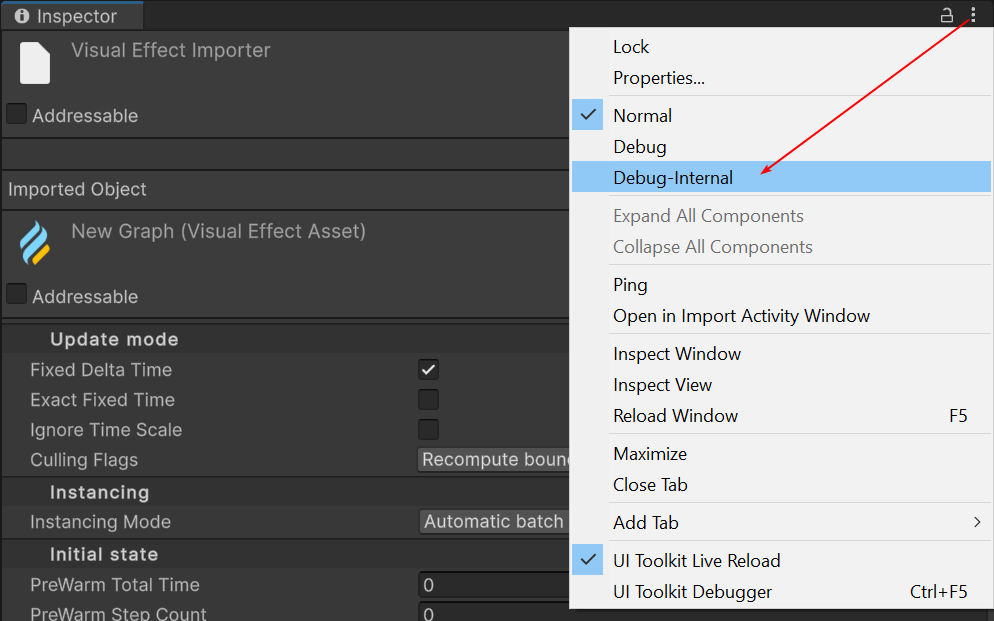Click the Visual Effect Importer file icon

[x=35, y=62]
